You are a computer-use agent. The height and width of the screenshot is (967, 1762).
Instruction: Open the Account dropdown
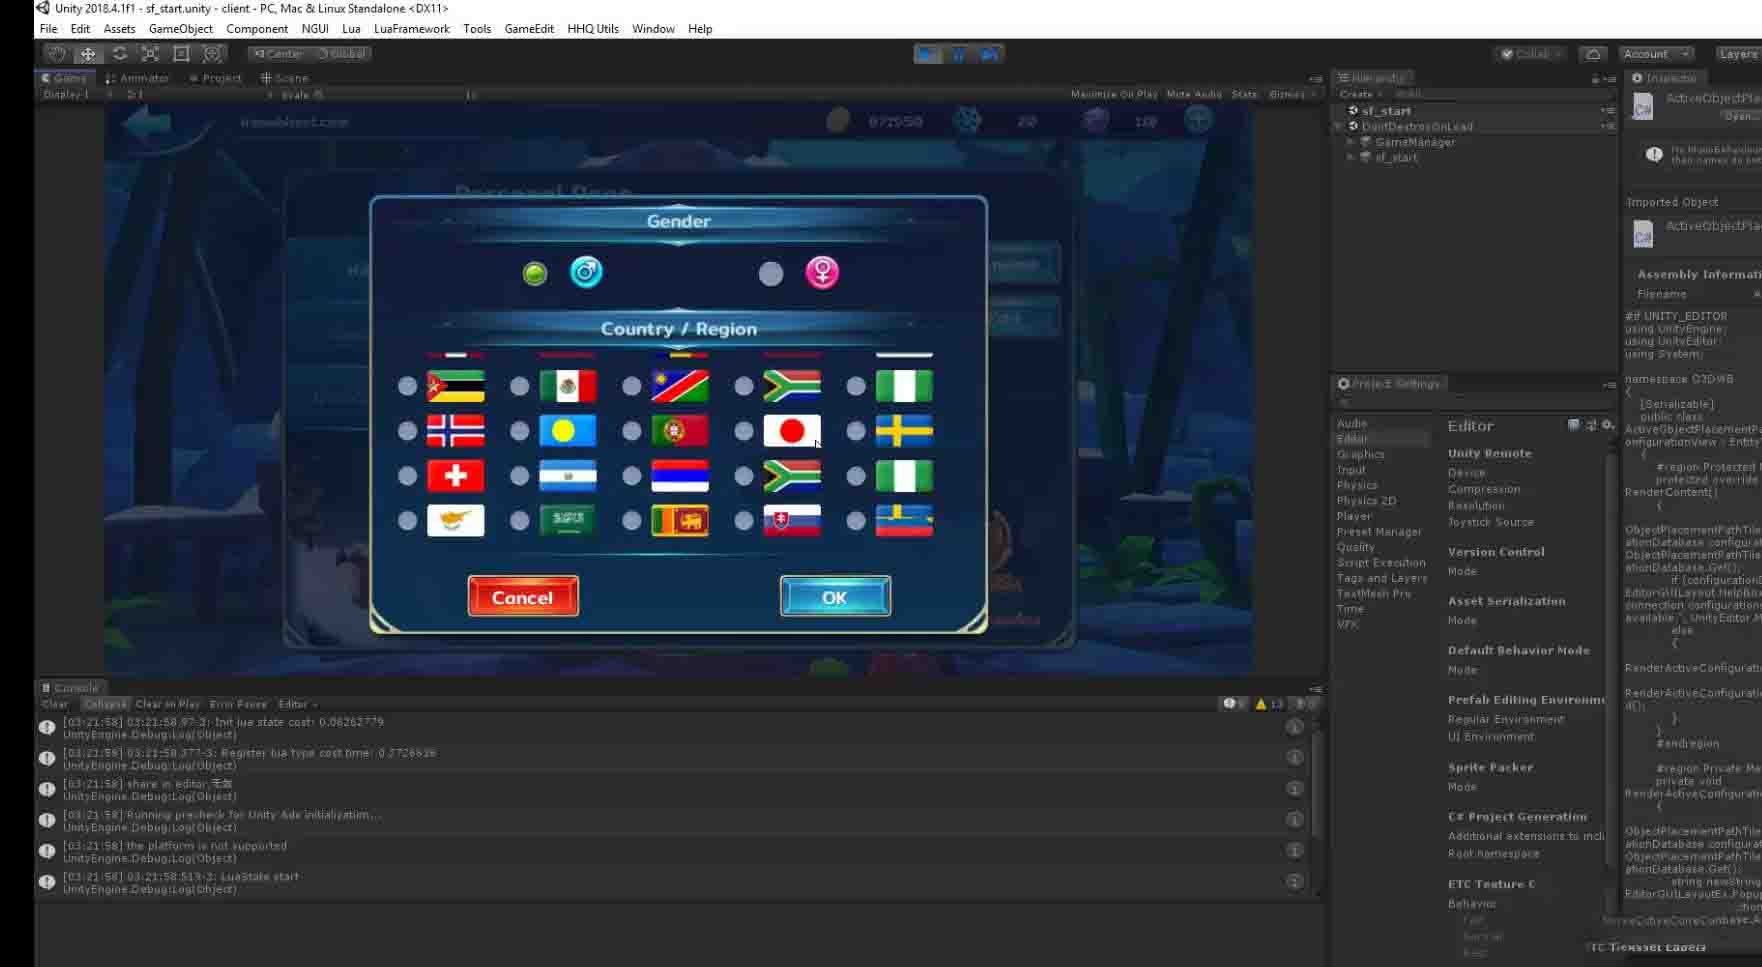coord(1656,54)
